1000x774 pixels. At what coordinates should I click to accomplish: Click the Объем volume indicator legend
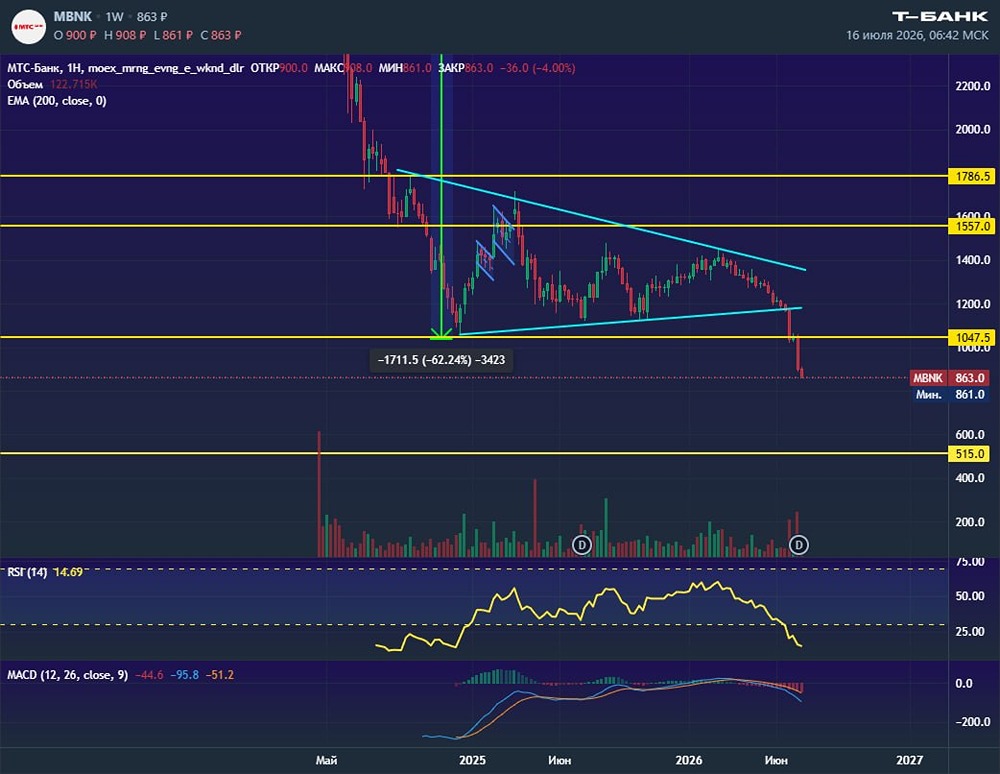coord(25,84)
